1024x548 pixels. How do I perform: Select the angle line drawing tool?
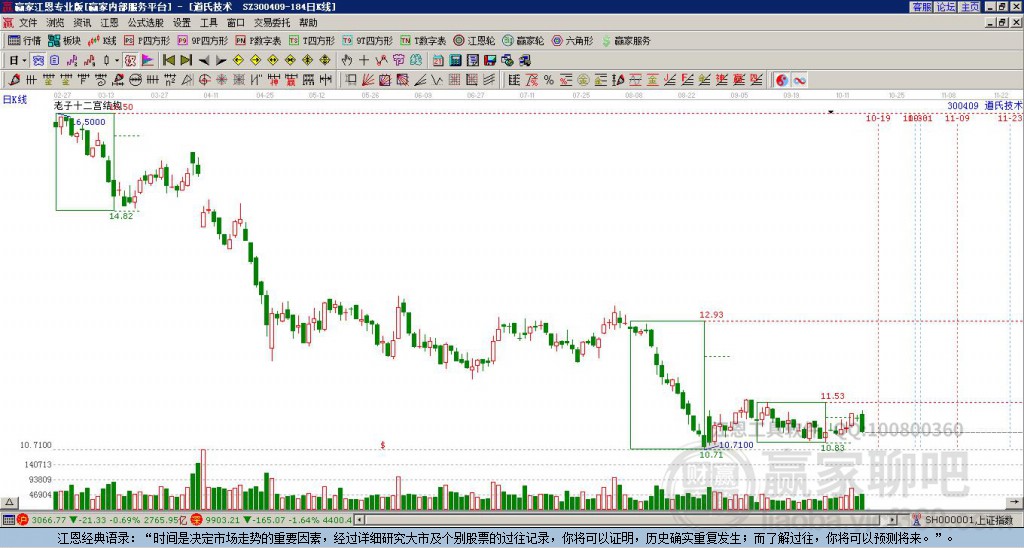click(x=419, y=80)
